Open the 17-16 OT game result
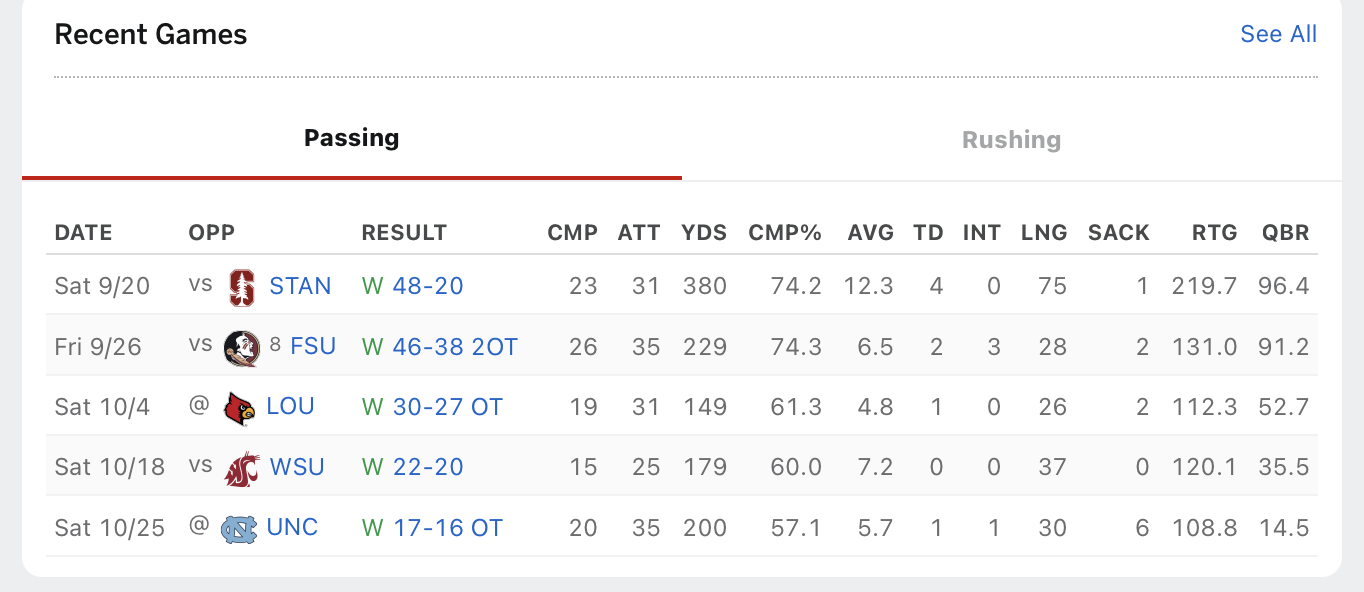 447,527
